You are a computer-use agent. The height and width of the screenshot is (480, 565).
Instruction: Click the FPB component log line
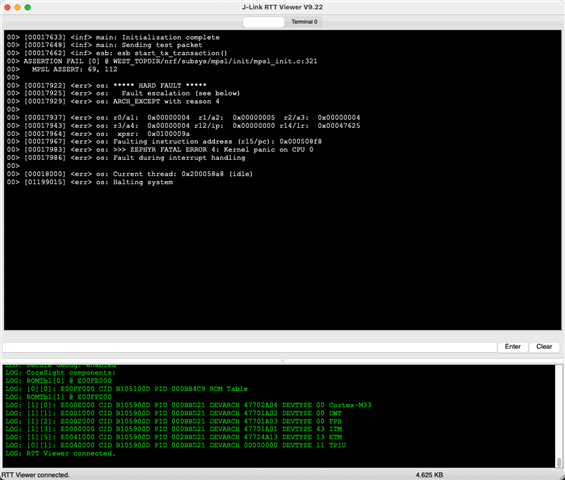point(173,421)
